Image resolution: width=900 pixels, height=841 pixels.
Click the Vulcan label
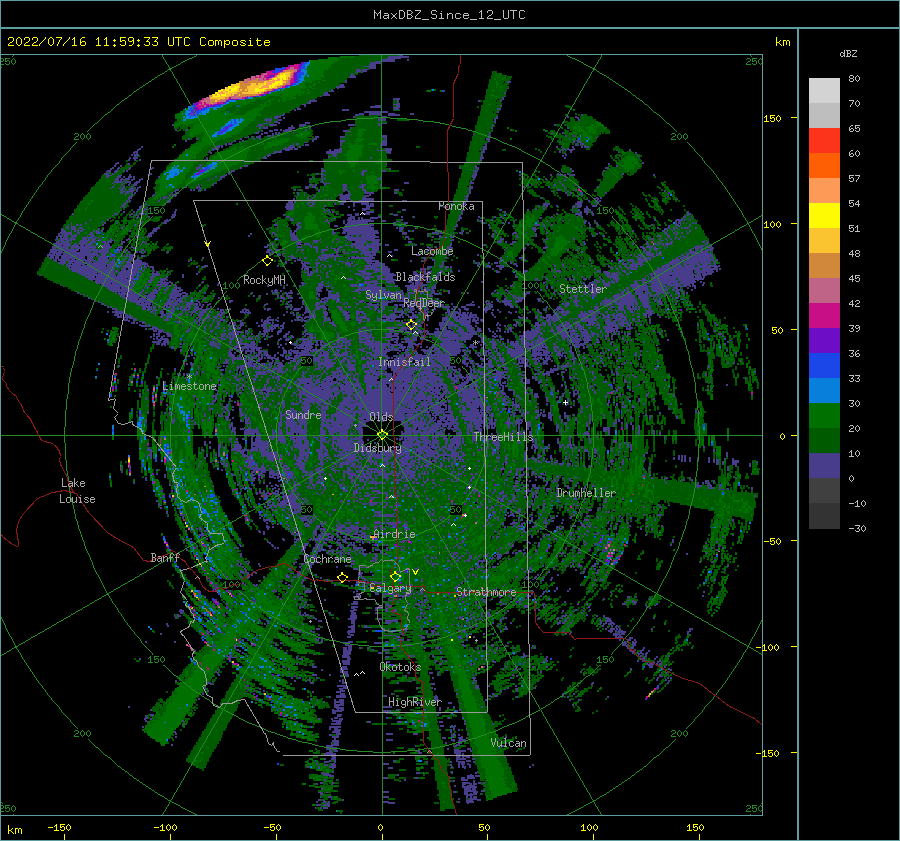(x=509, y=743)
